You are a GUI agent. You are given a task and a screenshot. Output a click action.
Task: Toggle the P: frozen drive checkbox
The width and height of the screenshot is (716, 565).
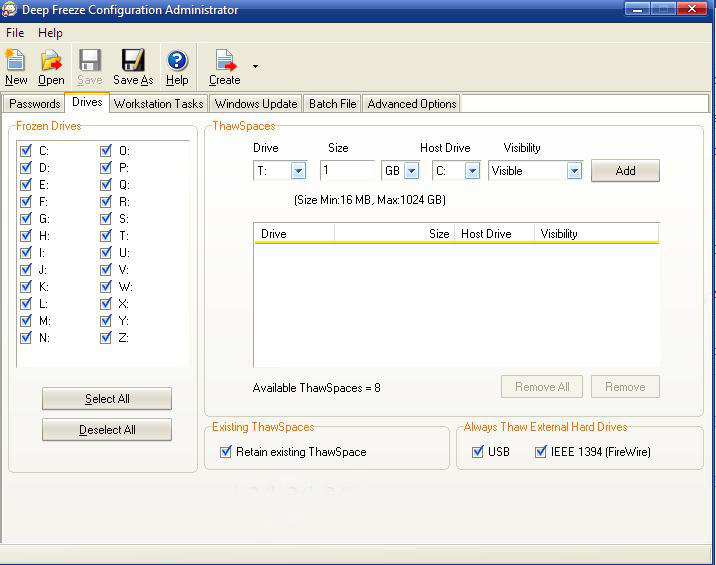[106, 168]
